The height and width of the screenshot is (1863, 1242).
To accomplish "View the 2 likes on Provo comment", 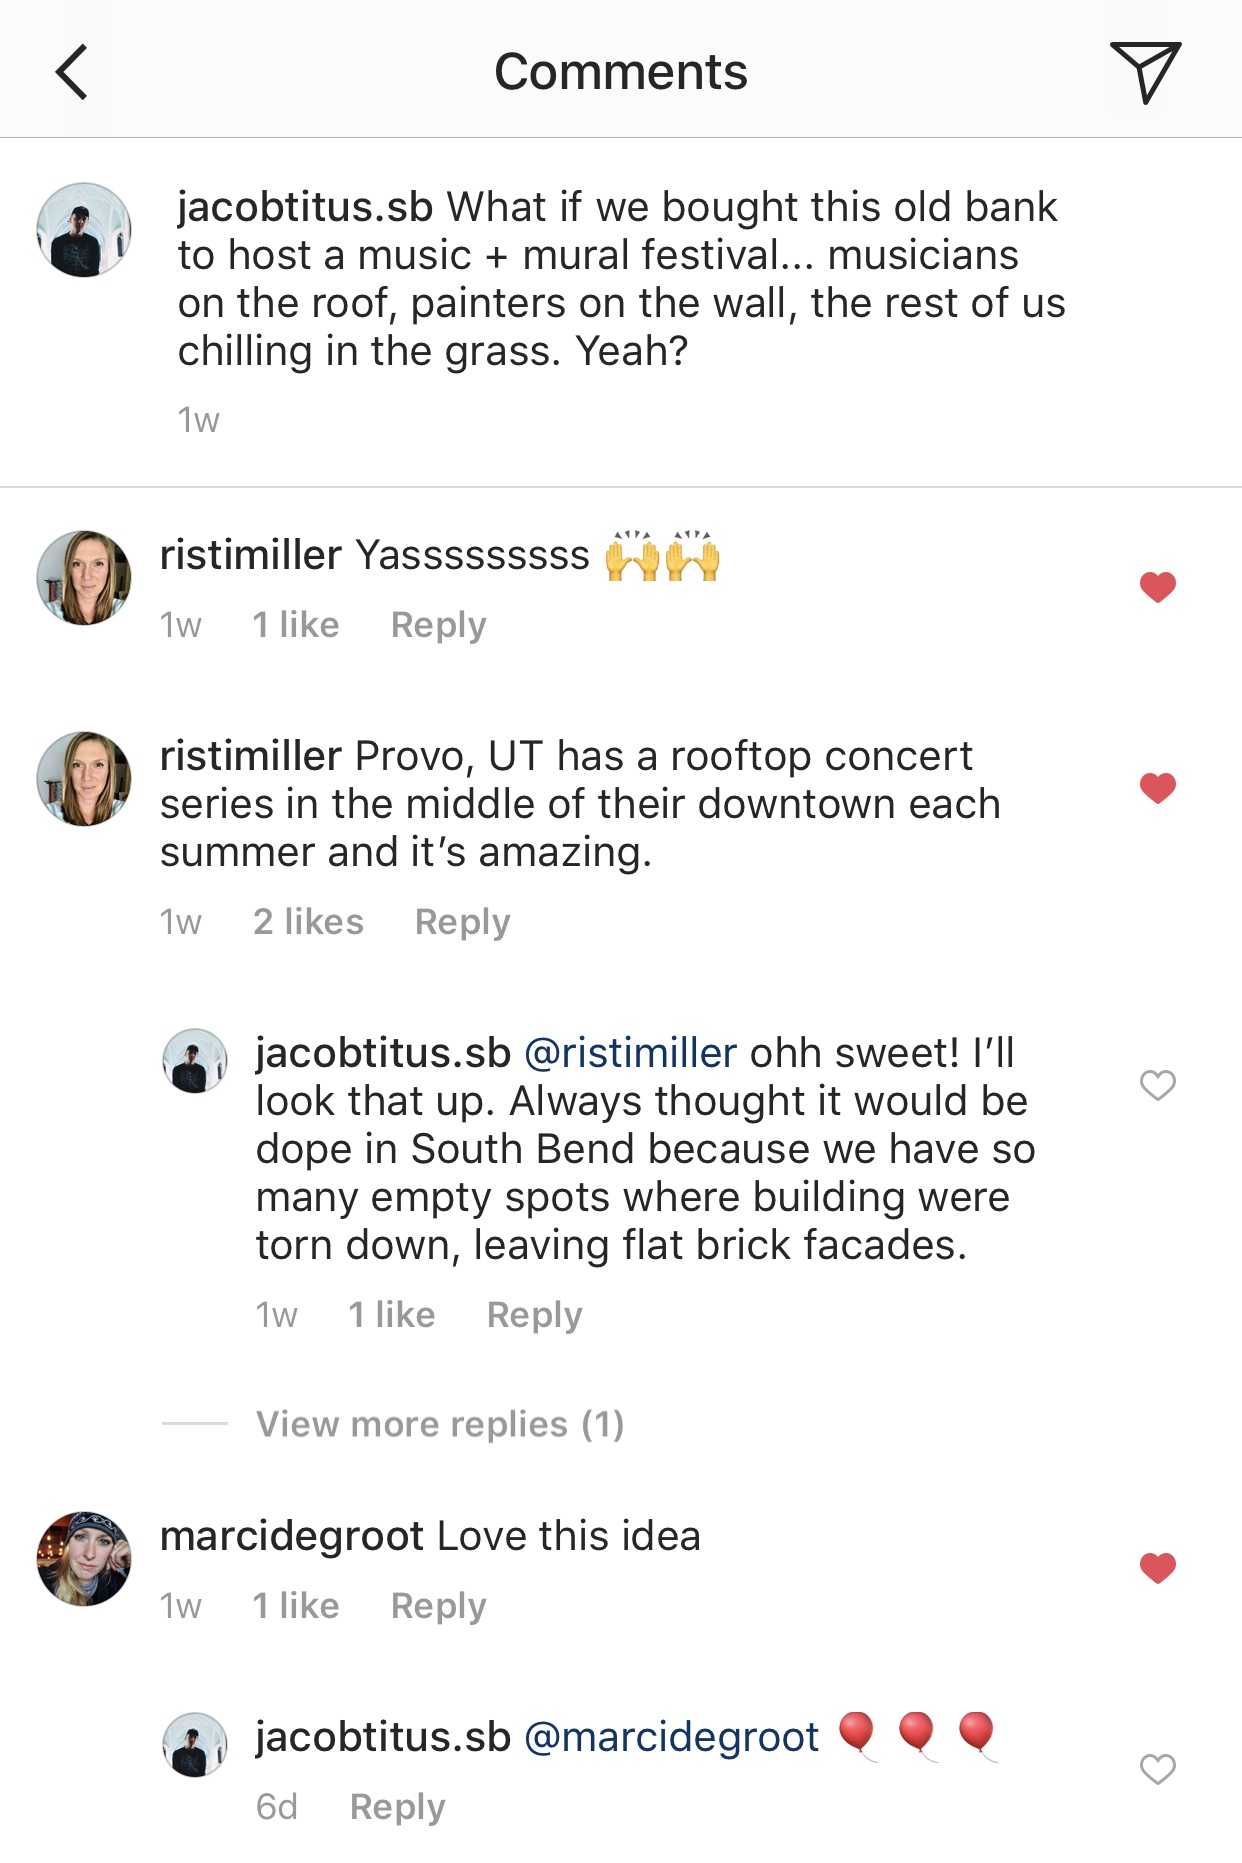I will (308, 922).
